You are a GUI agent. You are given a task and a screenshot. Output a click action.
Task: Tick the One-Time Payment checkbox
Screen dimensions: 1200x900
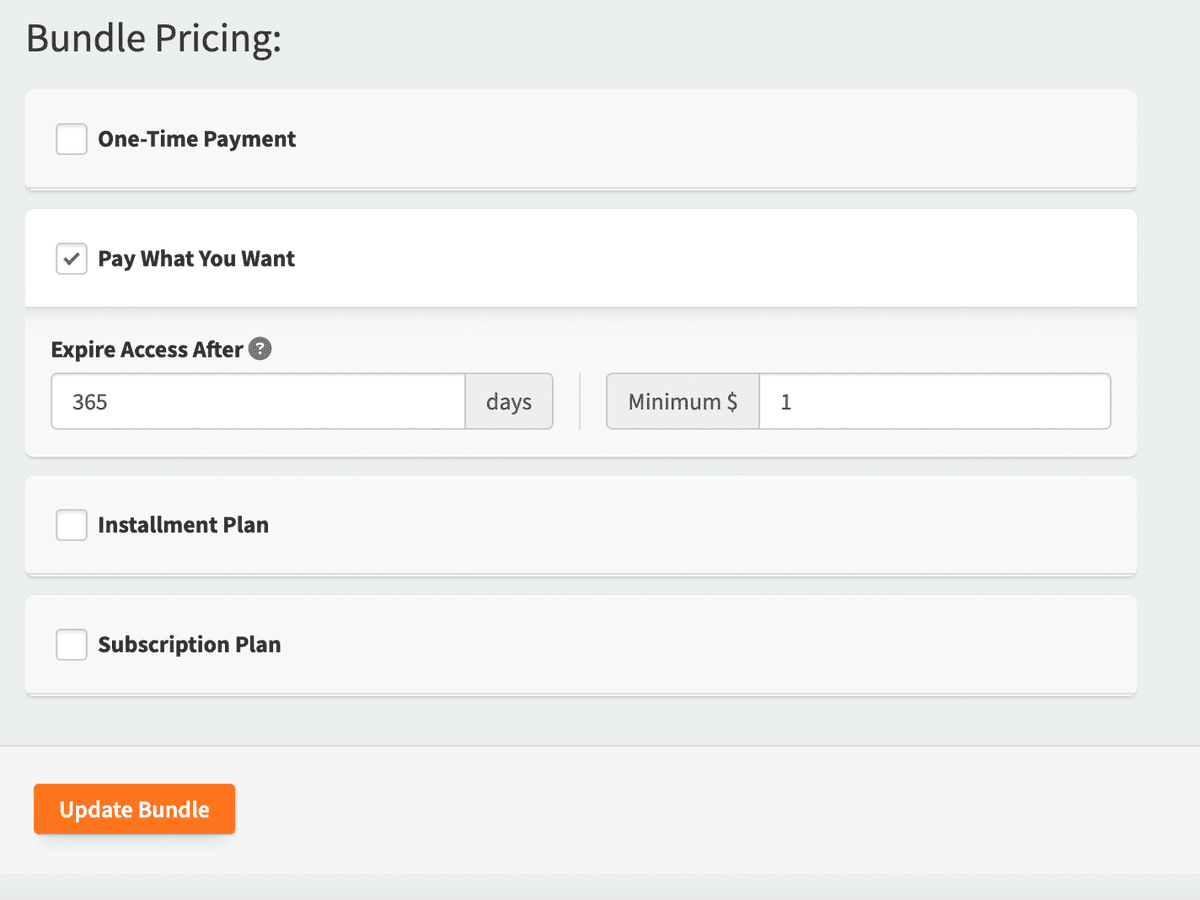click(x=71, y=139)
